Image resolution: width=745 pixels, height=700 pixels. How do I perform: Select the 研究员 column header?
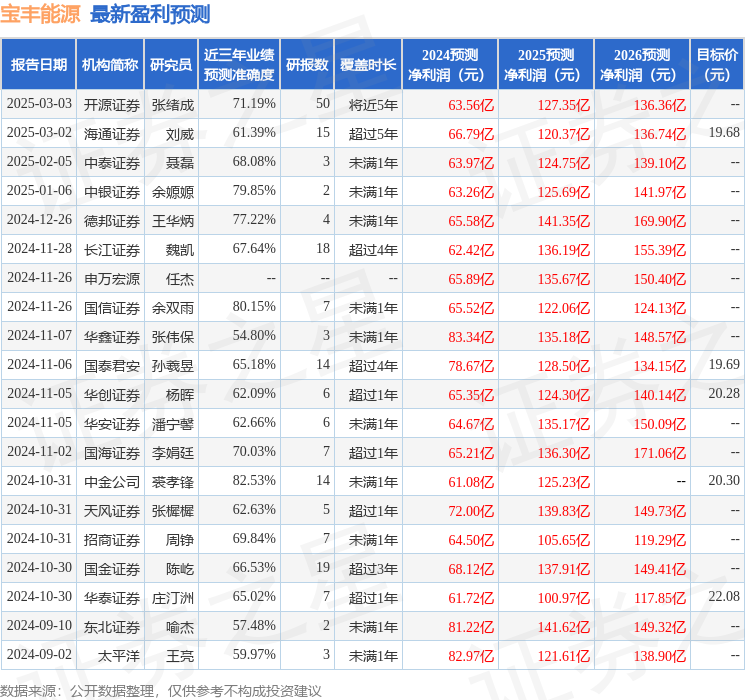pos(171,65)
